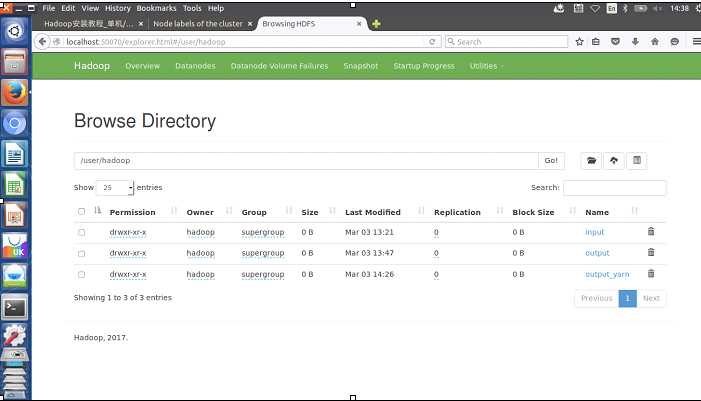This screenshot has height=401, width=701.
Task: Click the Firefox Search box
Action: coord(506,42)
